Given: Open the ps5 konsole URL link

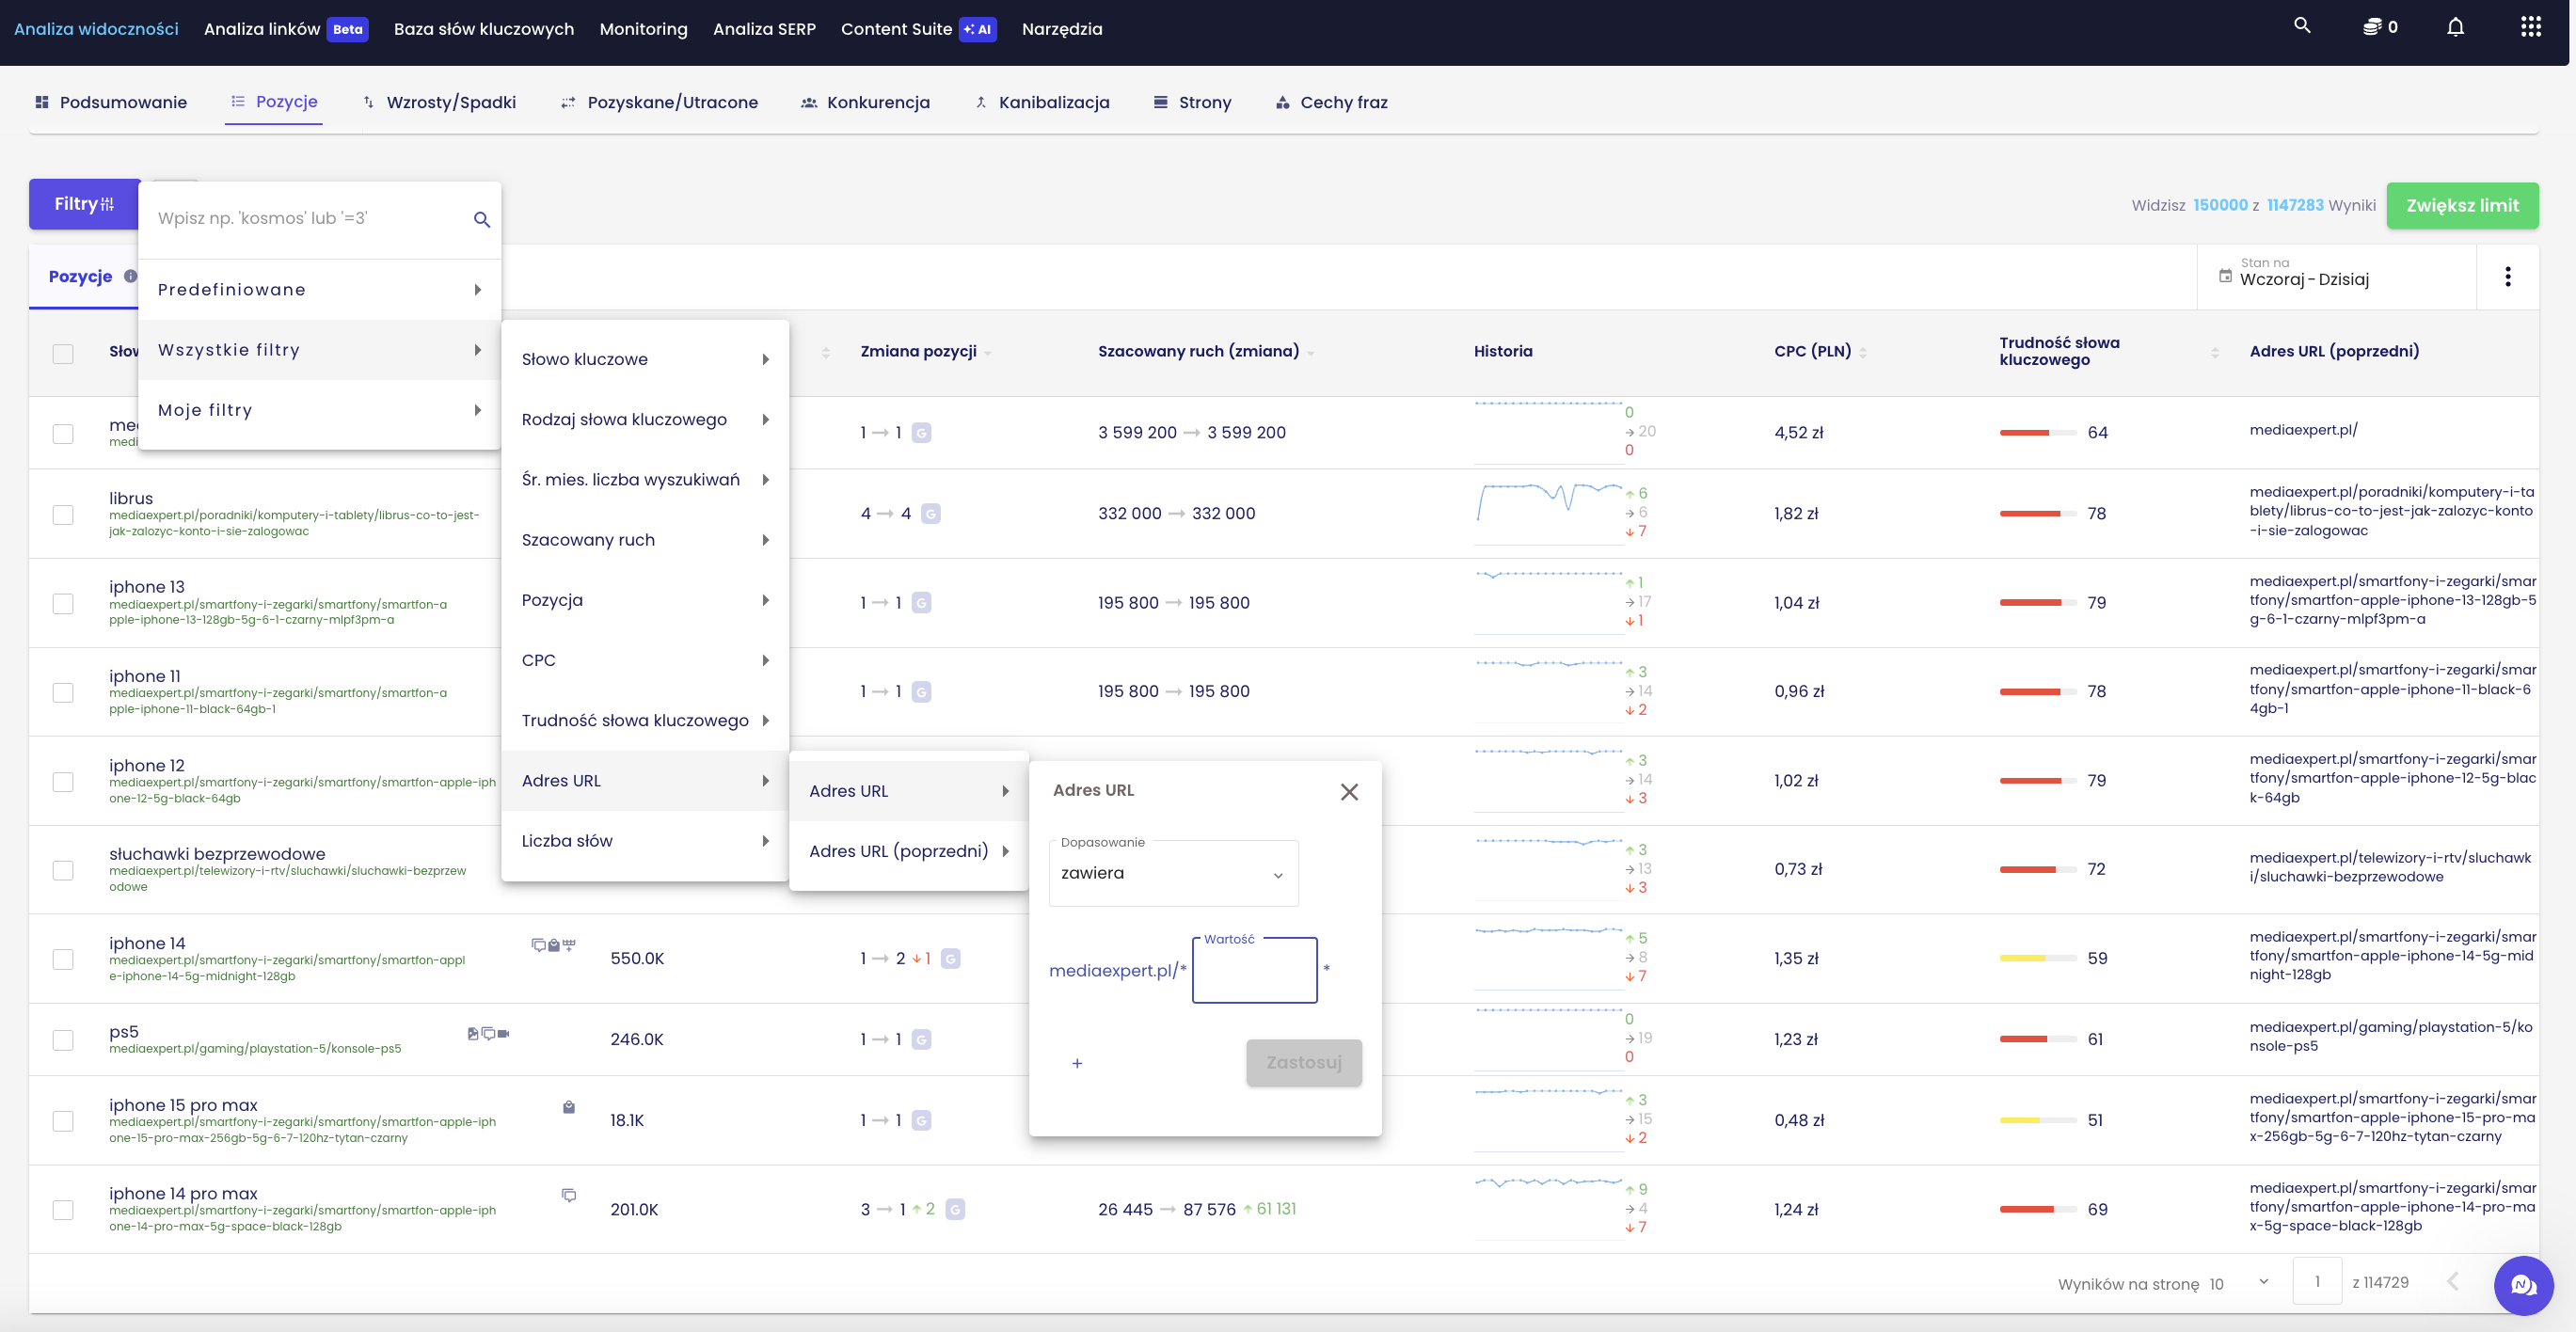Looking at the screenshot, I should point(255,1049).
